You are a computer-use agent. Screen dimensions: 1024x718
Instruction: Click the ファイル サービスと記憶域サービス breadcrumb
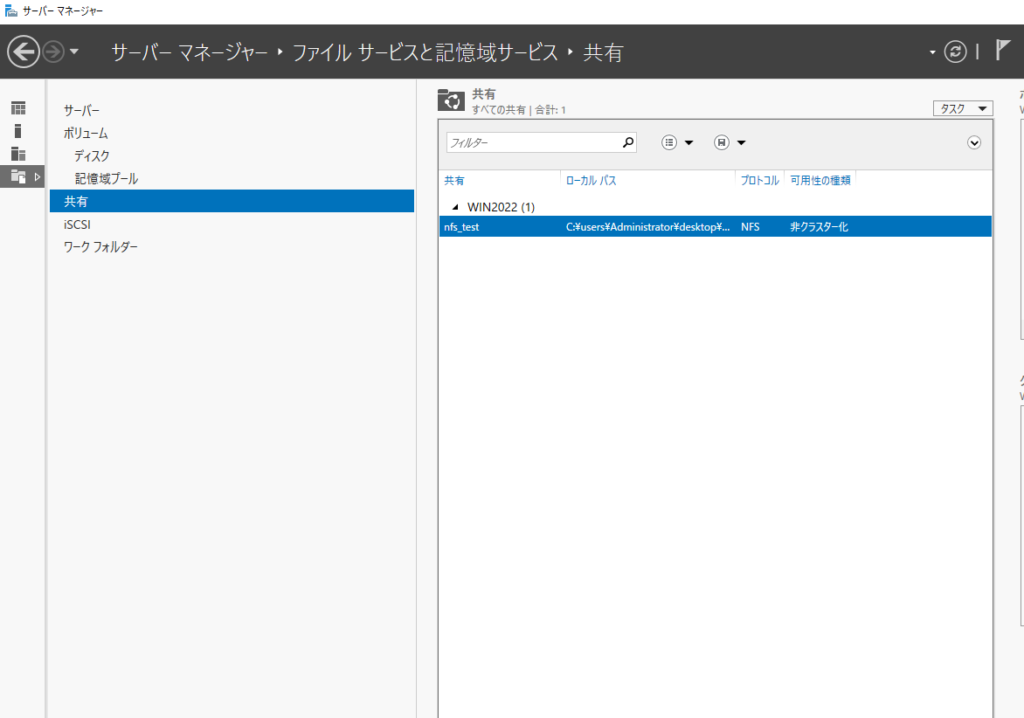[x=424, y=52]
